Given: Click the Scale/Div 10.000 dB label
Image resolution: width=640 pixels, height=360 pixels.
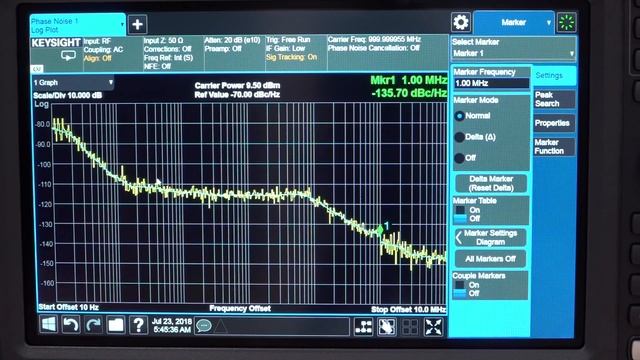Looking at the screenshot, I should [68, 96].
